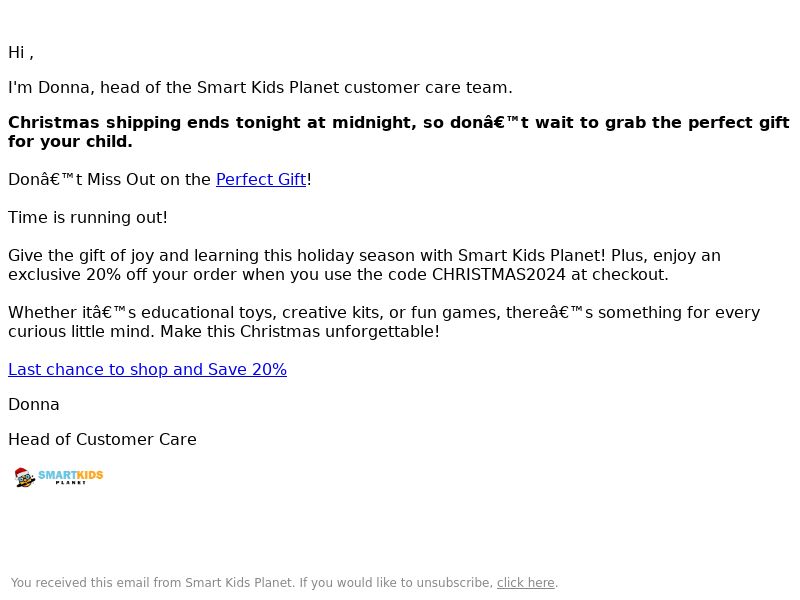Image resolution: width=800 pixels, height=600 pixels.
Task: Click the 'Time is running out!' line
Action: [x=88, y=217]
